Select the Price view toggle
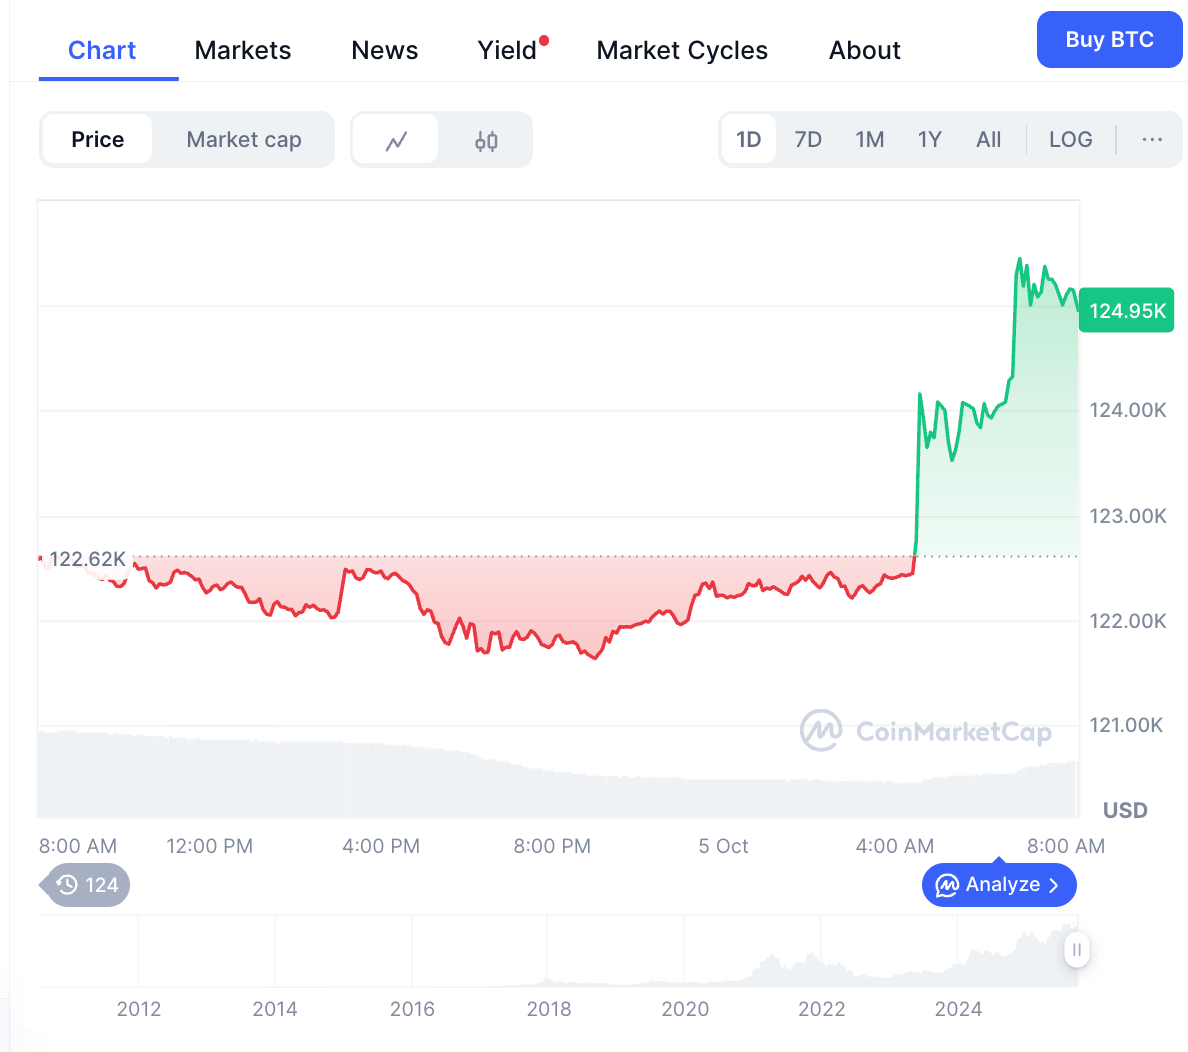The height and width of the screenshot is (1052, 1188). (x=98, y=140)
